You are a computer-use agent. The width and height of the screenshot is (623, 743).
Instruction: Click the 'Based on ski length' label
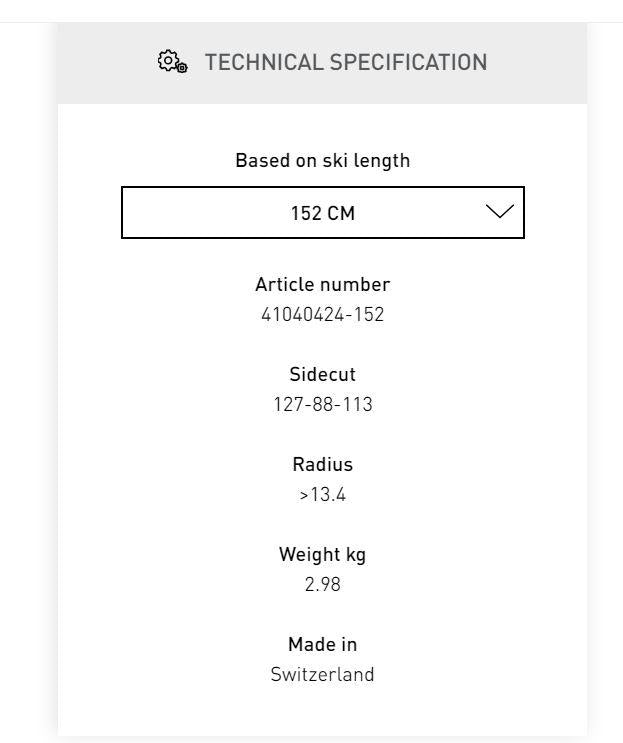(x=322, y=161)
